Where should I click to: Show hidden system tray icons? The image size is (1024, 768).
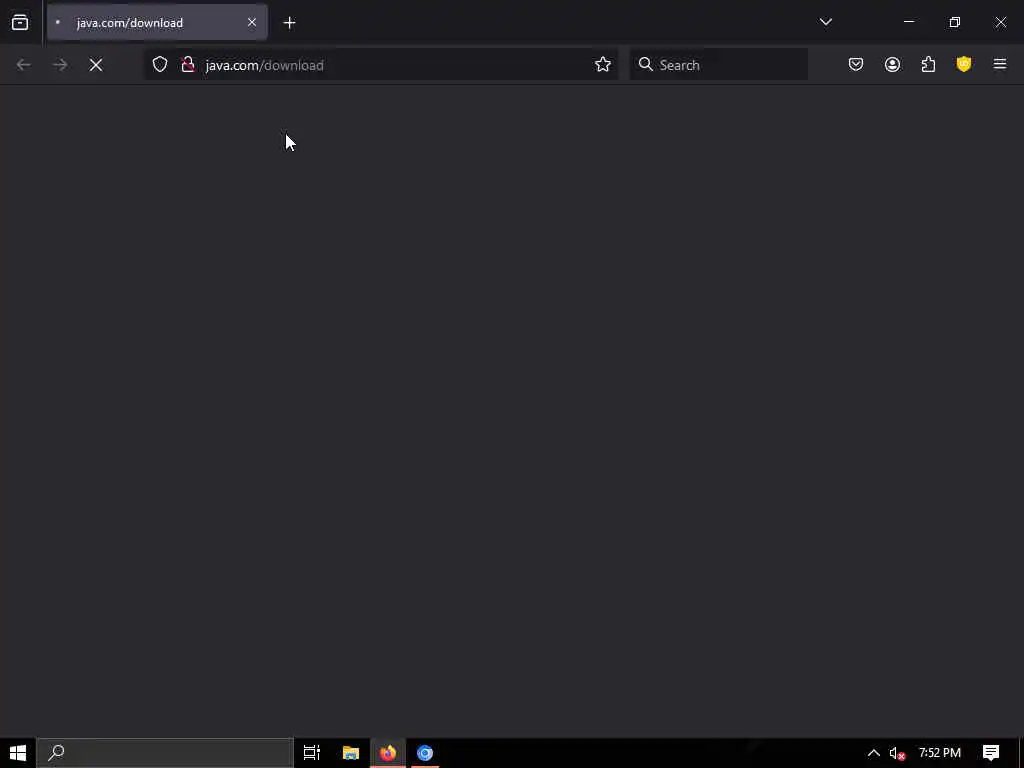[x=873, y=753]
